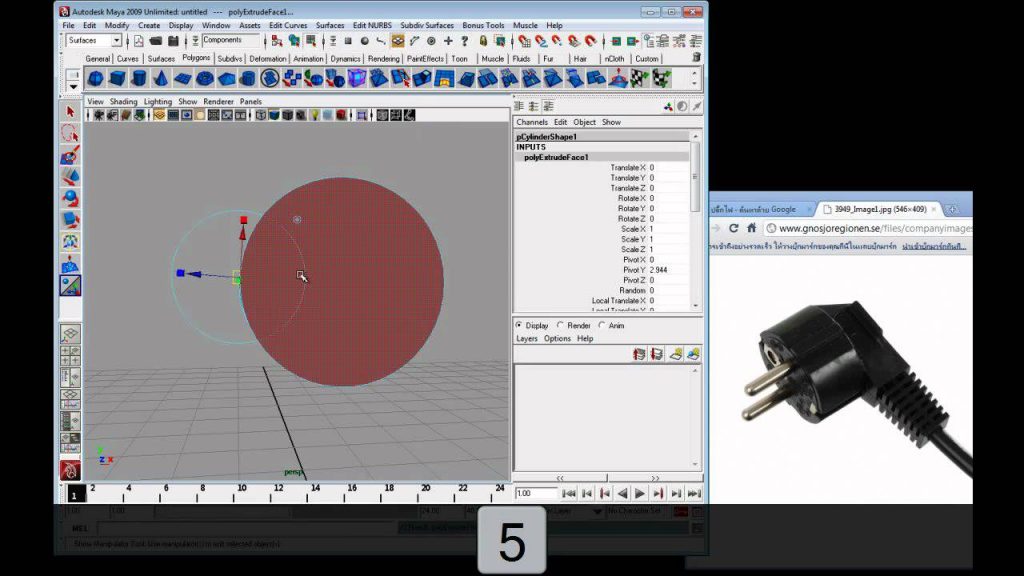The height and width of the screenshot is (576, 1024).
Task: Select the Anim radio button
Action: pyautogui.click(x=601, y=325)
